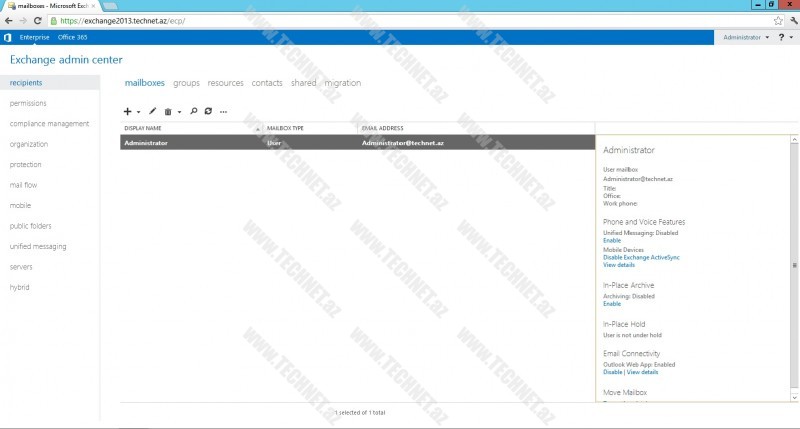Select the mailboxes tab
Viewport: 800px width, 429px height.
point(145,83)
